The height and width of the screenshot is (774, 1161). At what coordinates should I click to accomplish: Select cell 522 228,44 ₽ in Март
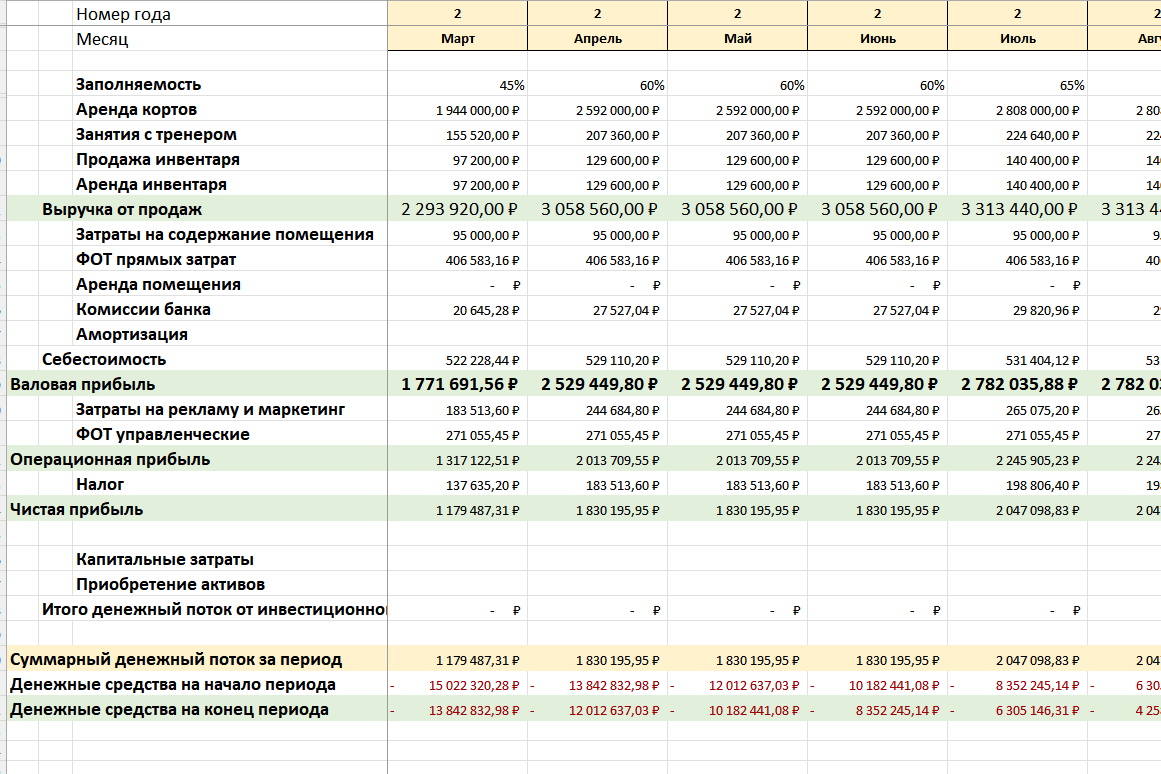pos(458,360)
